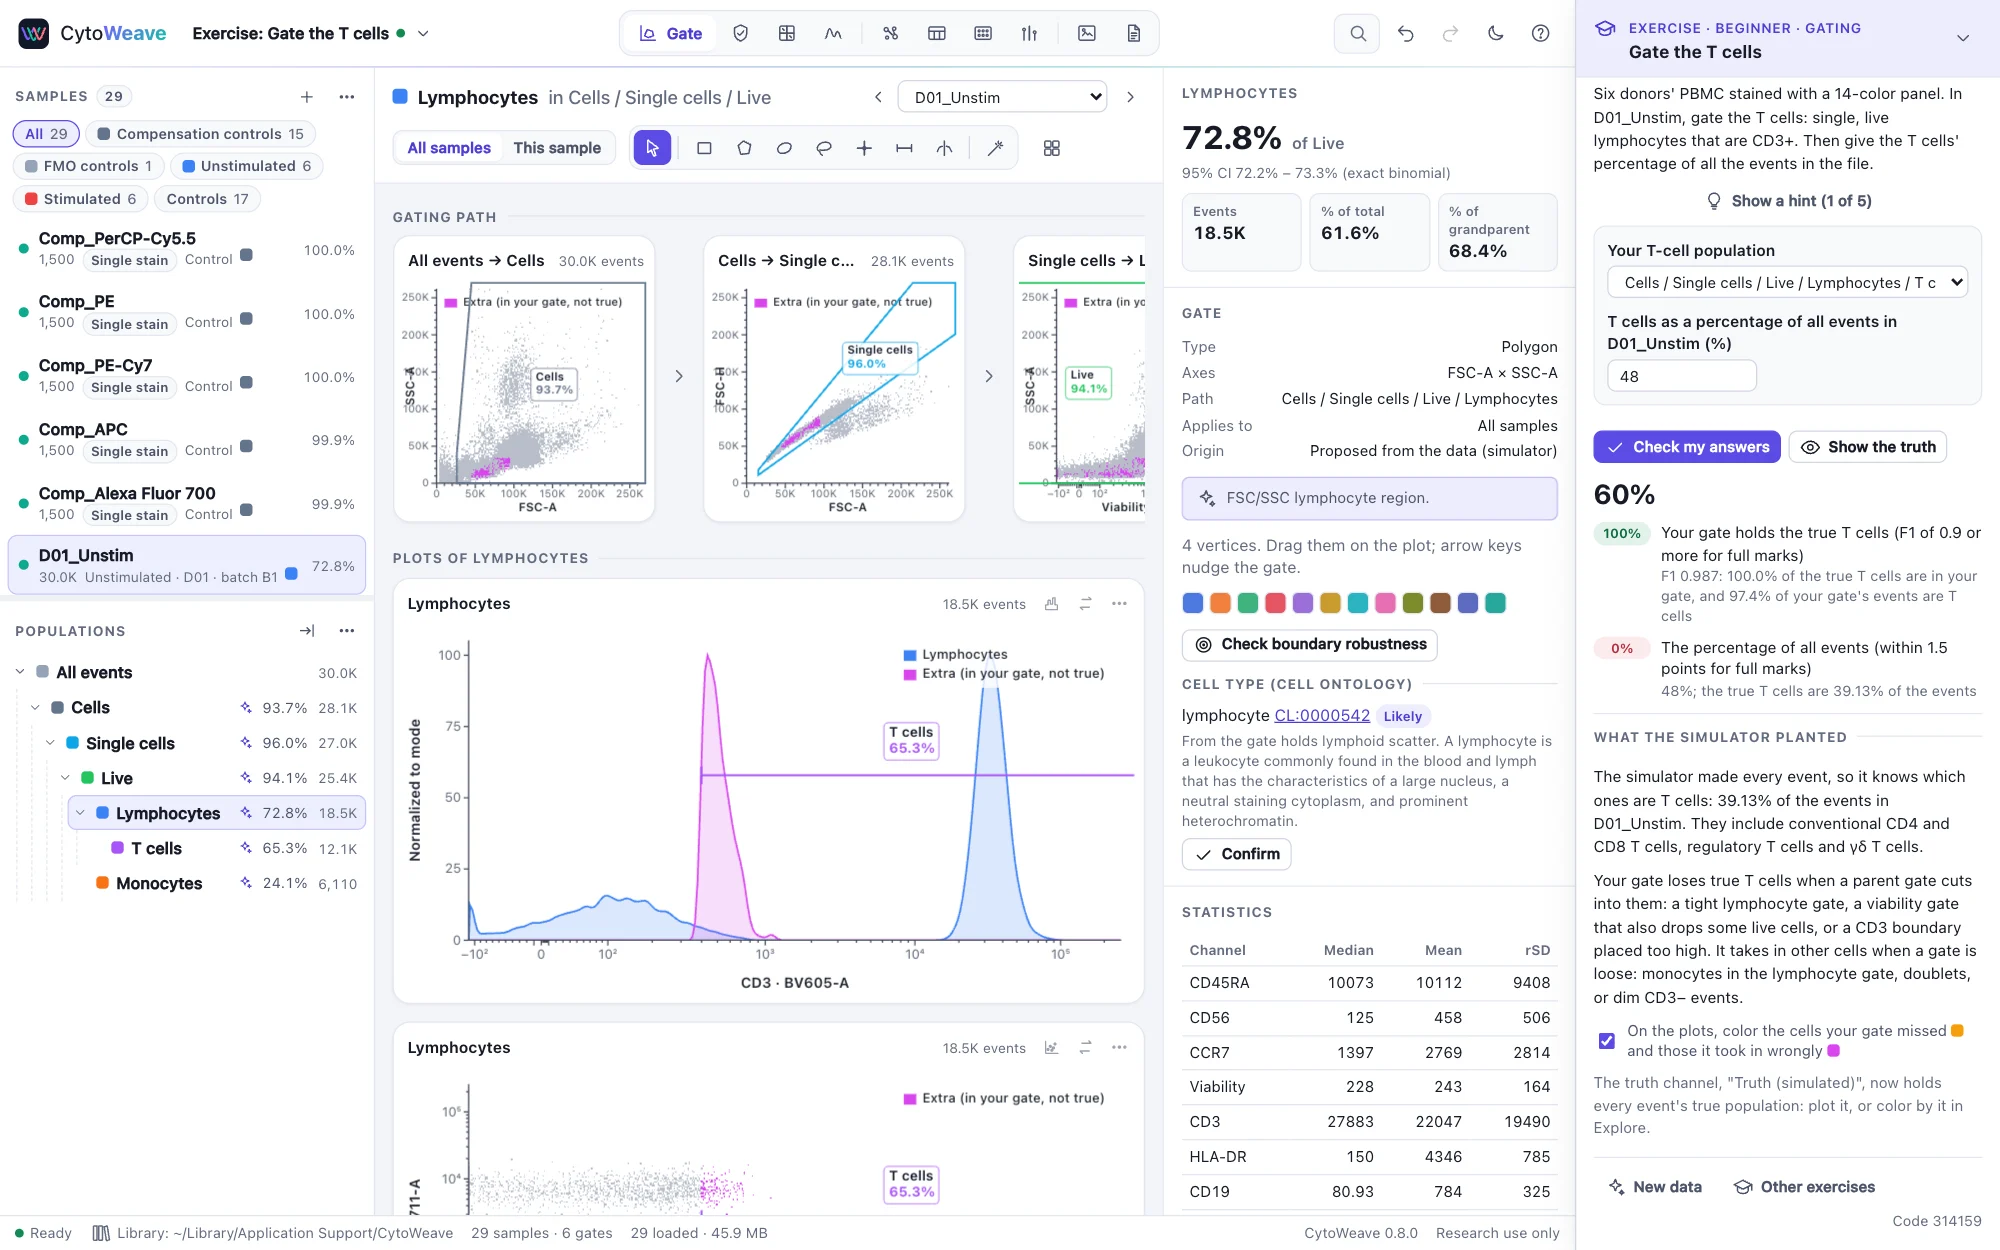
Task: Select the rectangle gate tool
Action: (704, 148)
